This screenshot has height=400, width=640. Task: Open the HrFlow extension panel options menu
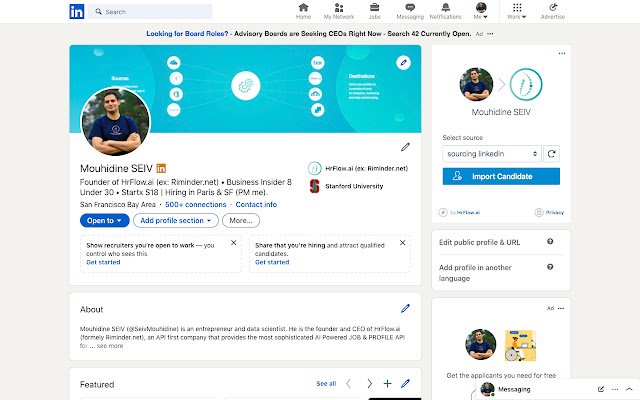pos(562,53)
